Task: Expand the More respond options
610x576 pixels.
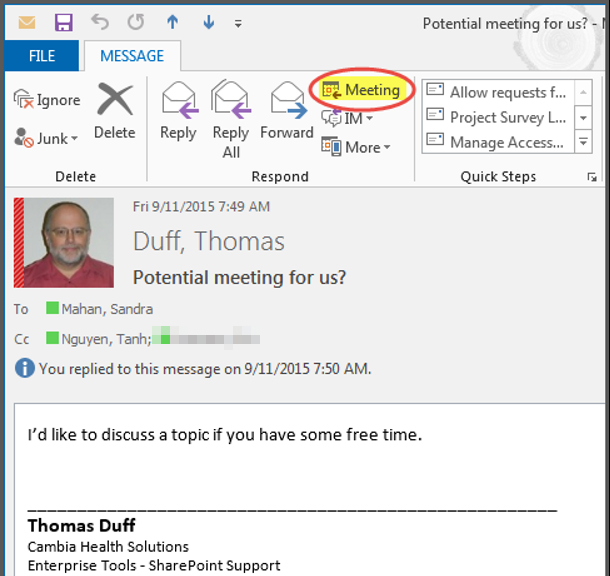Action: 356,147
